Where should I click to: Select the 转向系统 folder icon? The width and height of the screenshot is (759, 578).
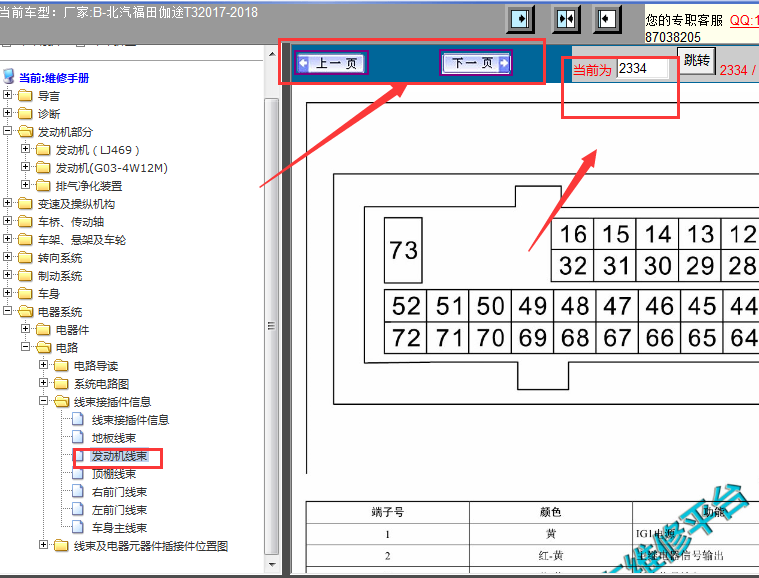click(x=25, y=258)
